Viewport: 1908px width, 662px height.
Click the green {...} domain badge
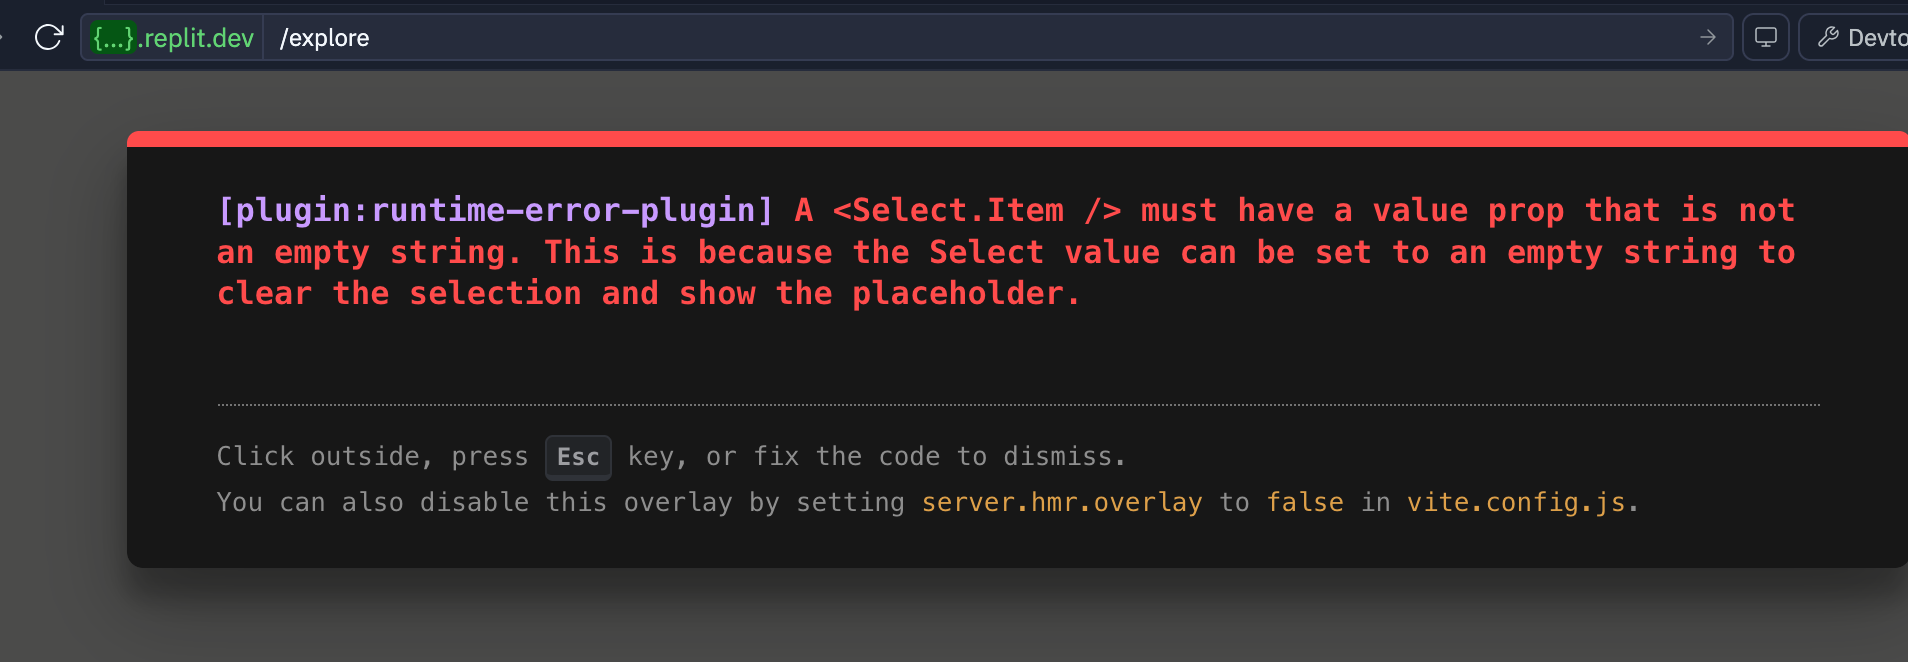coord(113,38)
